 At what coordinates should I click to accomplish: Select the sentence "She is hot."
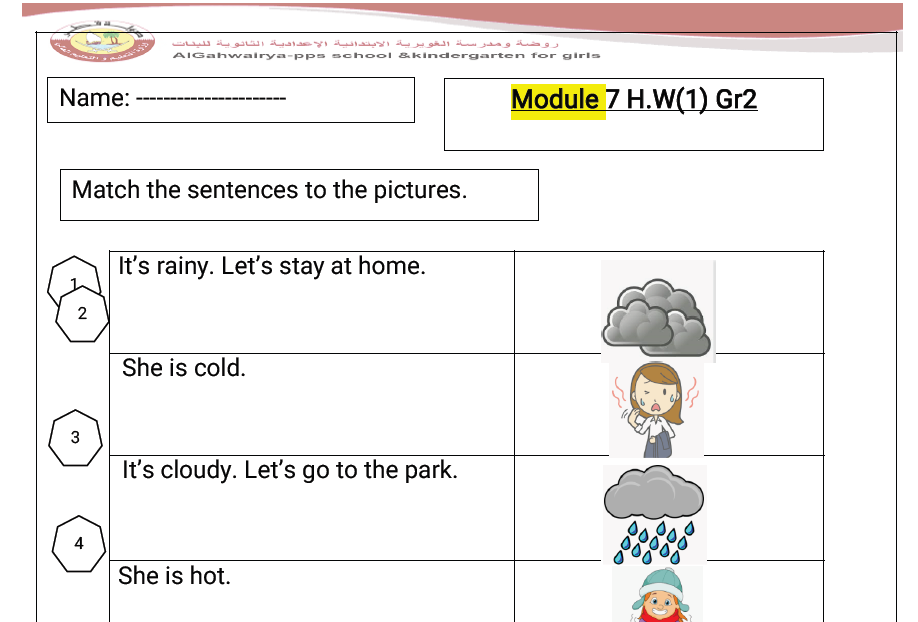(174, 576)
